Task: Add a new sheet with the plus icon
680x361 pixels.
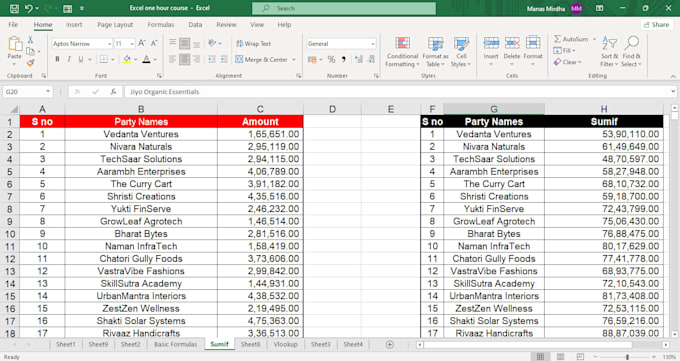Action: 390,345
